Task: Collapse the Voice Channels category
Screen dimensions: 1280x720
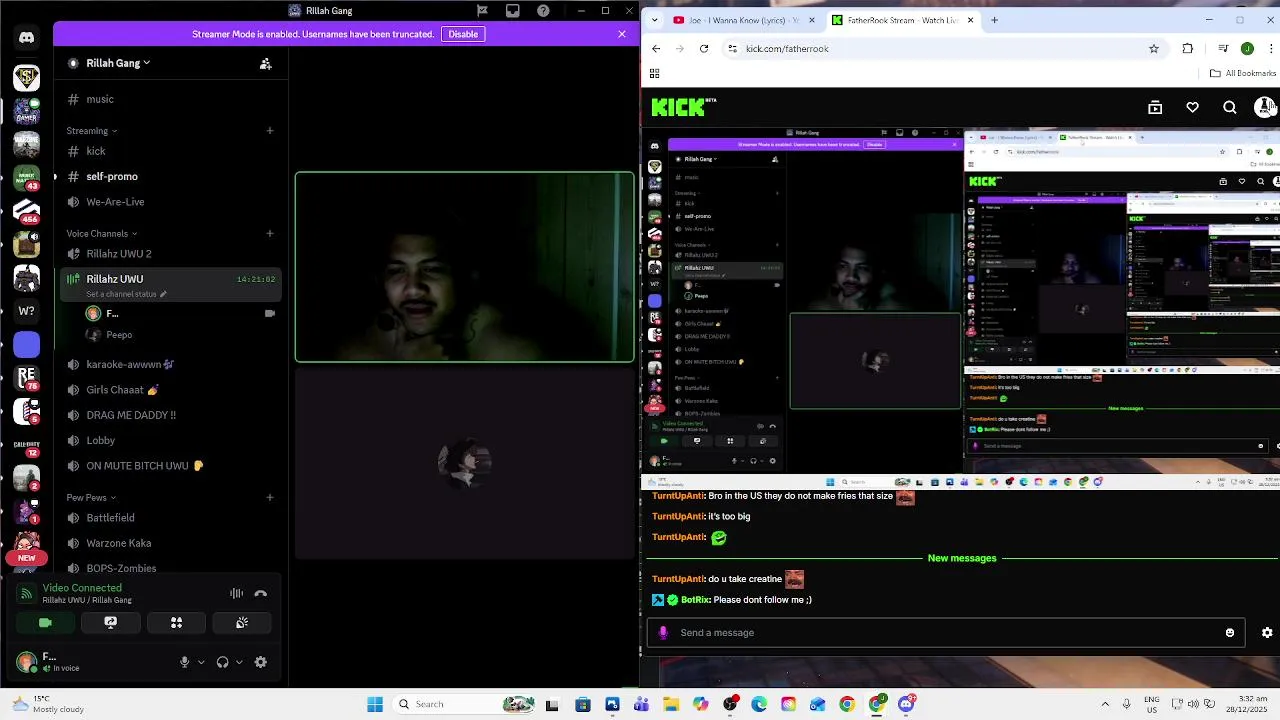Action: tap(102, 234)
